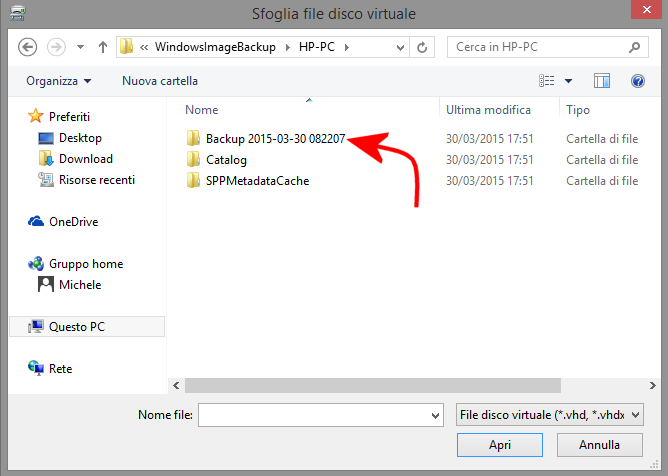The image size is (668, 476).
Task: Open the file type filter dropdown
Action: coord(548,415)
